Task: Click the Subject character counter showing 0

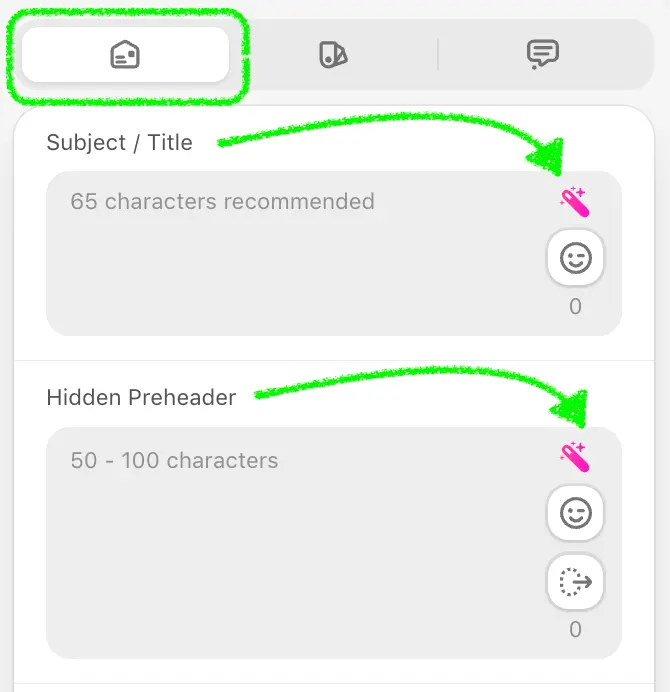Action: click(575, 306)
